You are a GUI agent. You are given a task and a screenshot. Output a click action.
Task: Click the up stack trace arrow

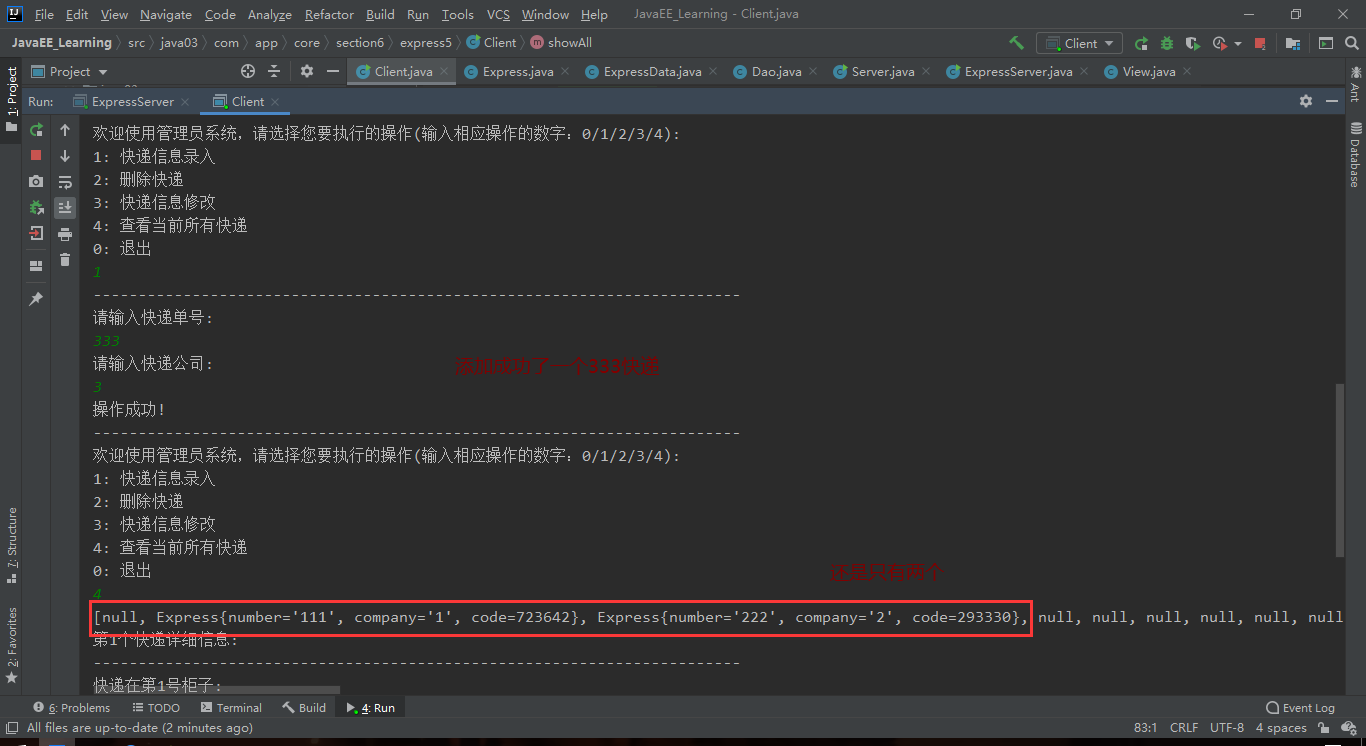65,130
